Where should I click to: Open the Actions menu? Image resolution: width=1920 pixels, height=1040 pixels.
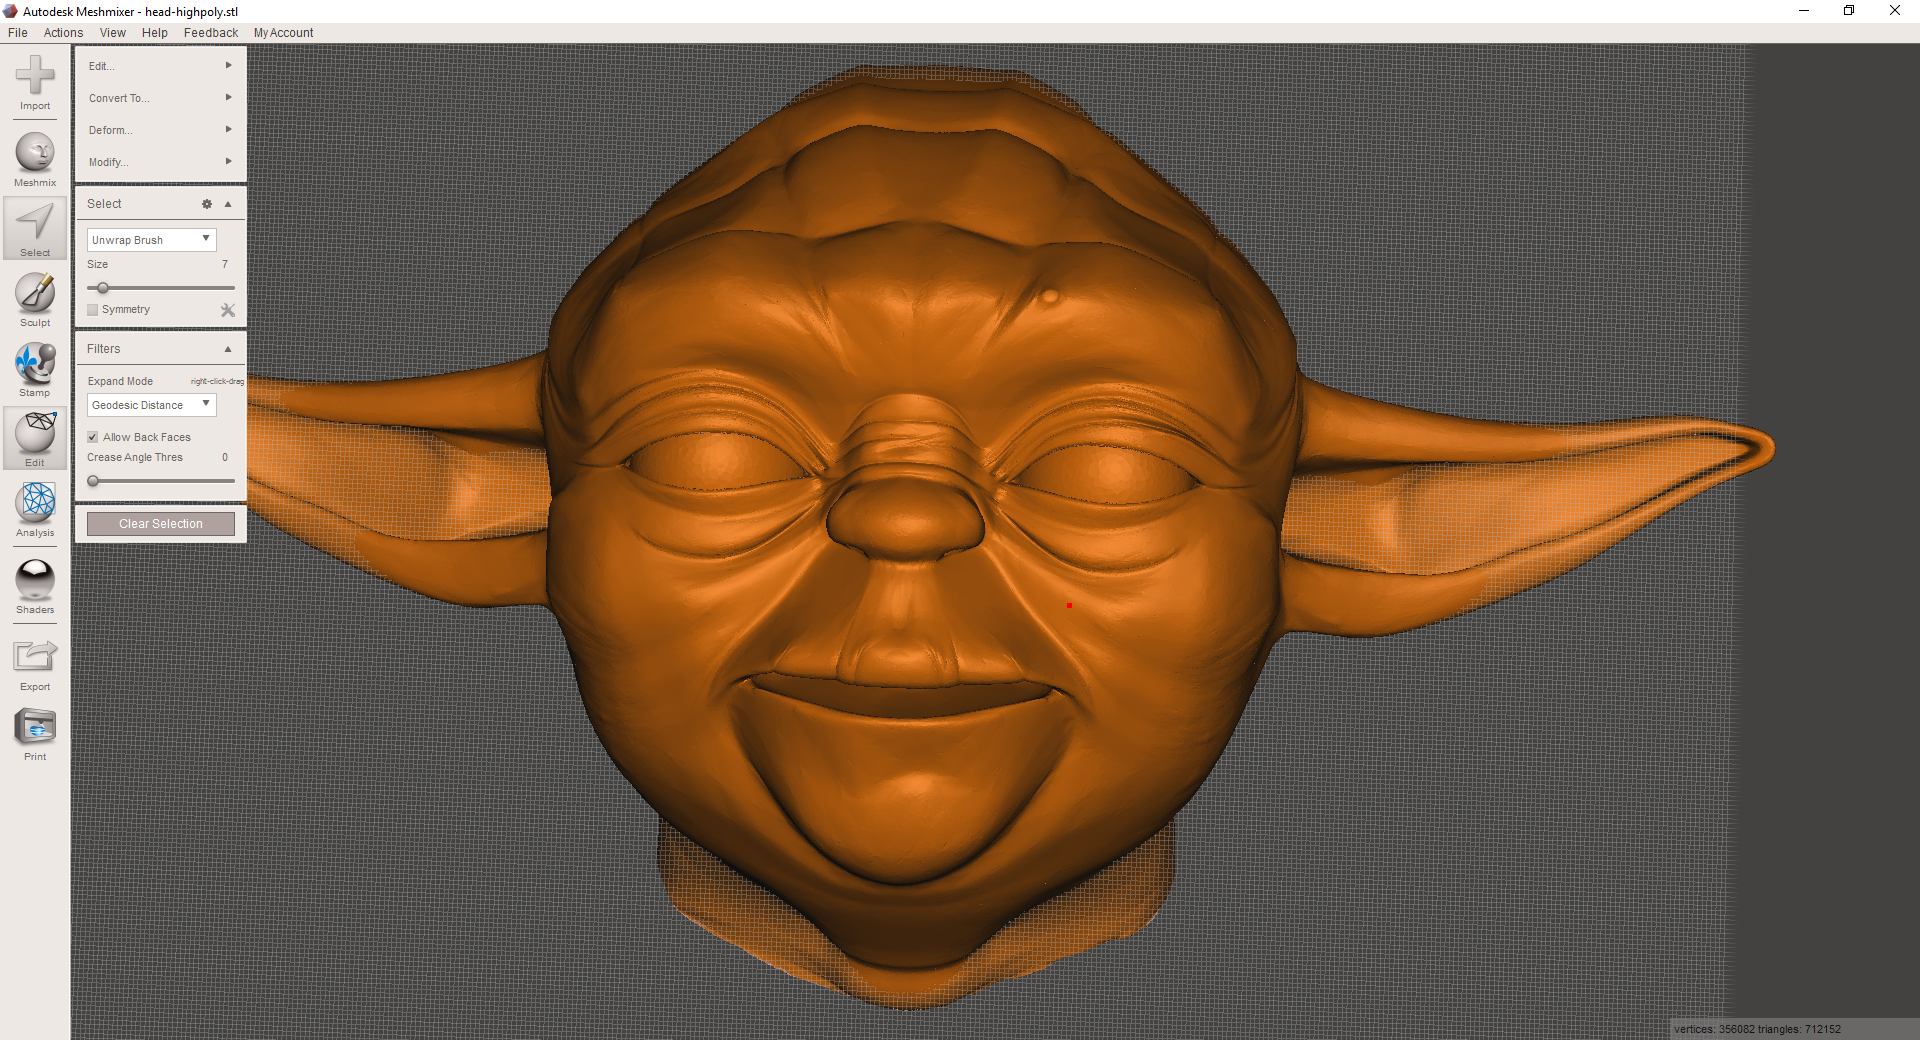pyautogui.click(x=63, y=33)
